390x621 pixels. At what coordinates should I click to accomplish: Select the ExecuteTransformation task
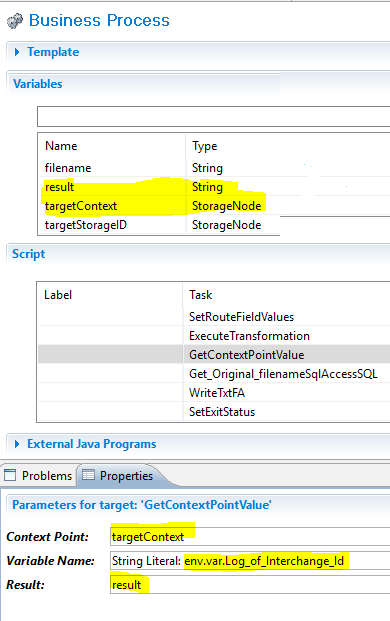point(249,336)
